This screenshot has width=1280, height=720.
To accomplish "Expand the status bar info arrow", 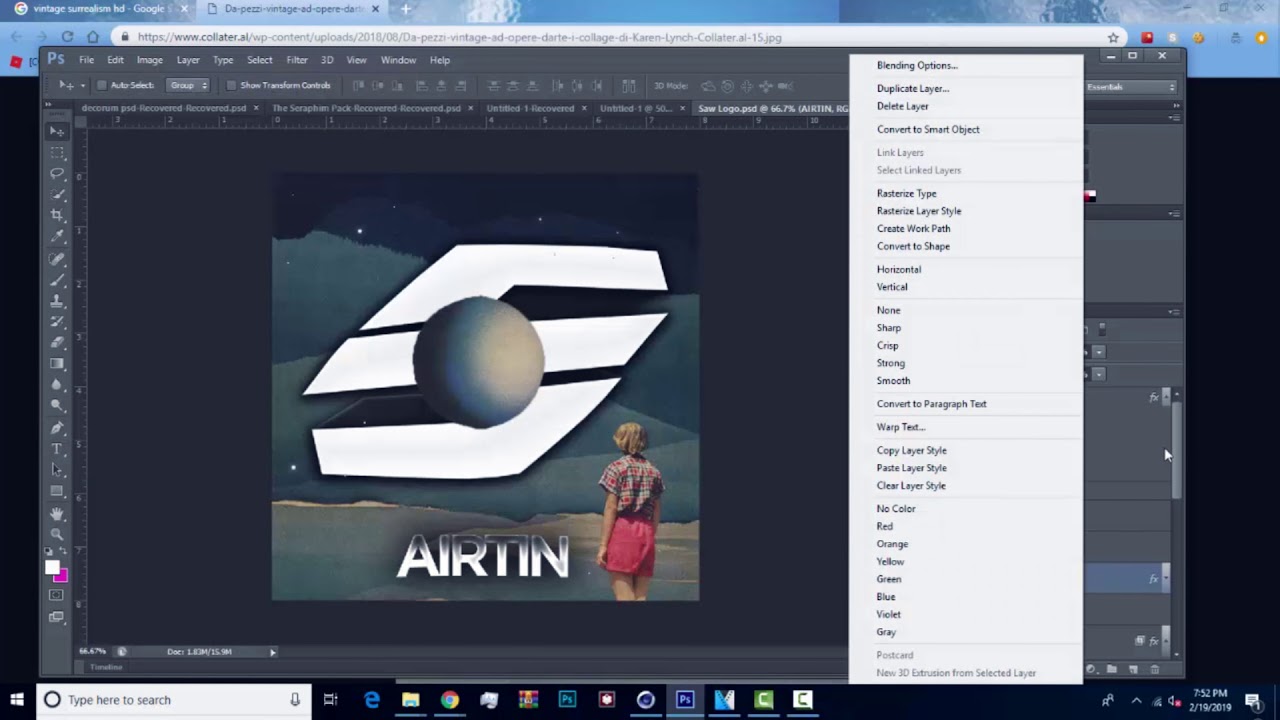I will pos(272,652).
